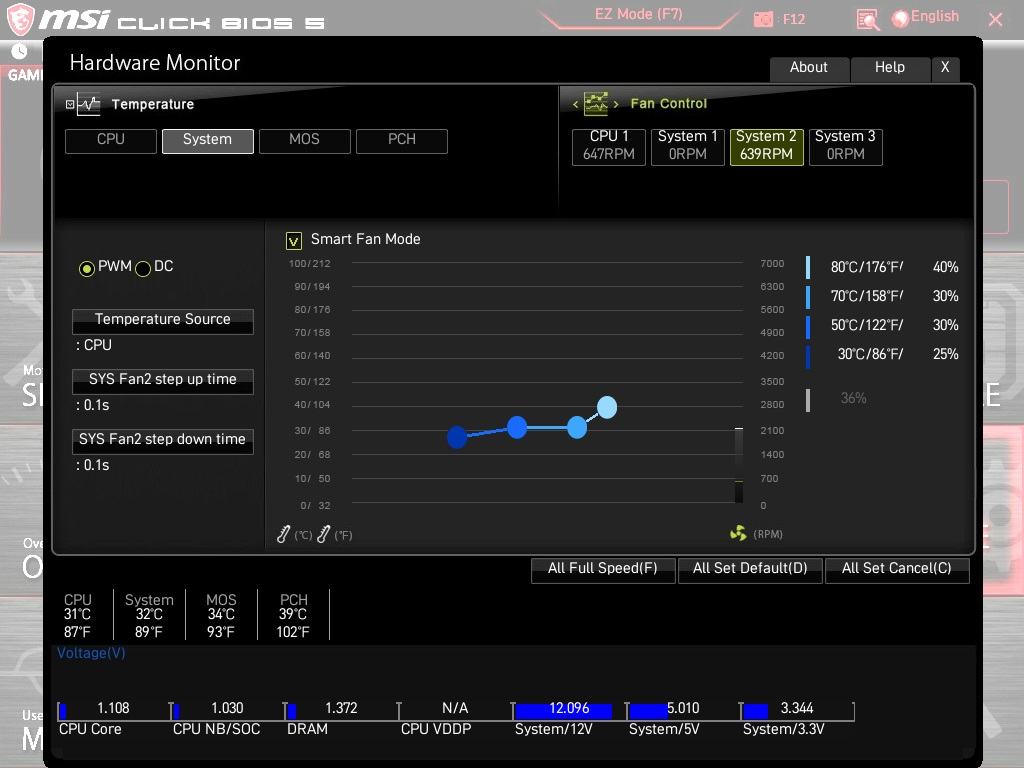Click the 80°C/176°F 40% setpoint
This screenshot has width=1024, height=768.
[882, 267]
